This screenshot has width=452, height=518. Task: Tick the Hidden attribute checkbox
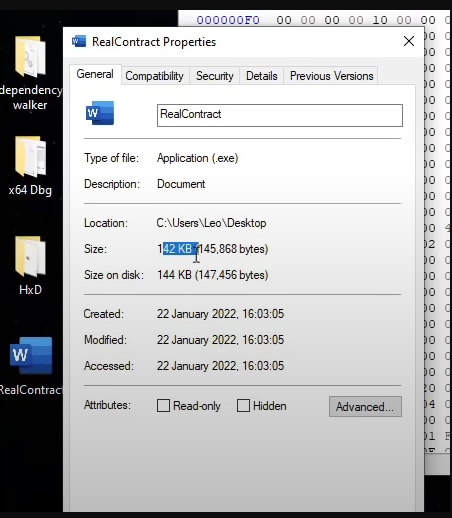click(x=243, y=406)
